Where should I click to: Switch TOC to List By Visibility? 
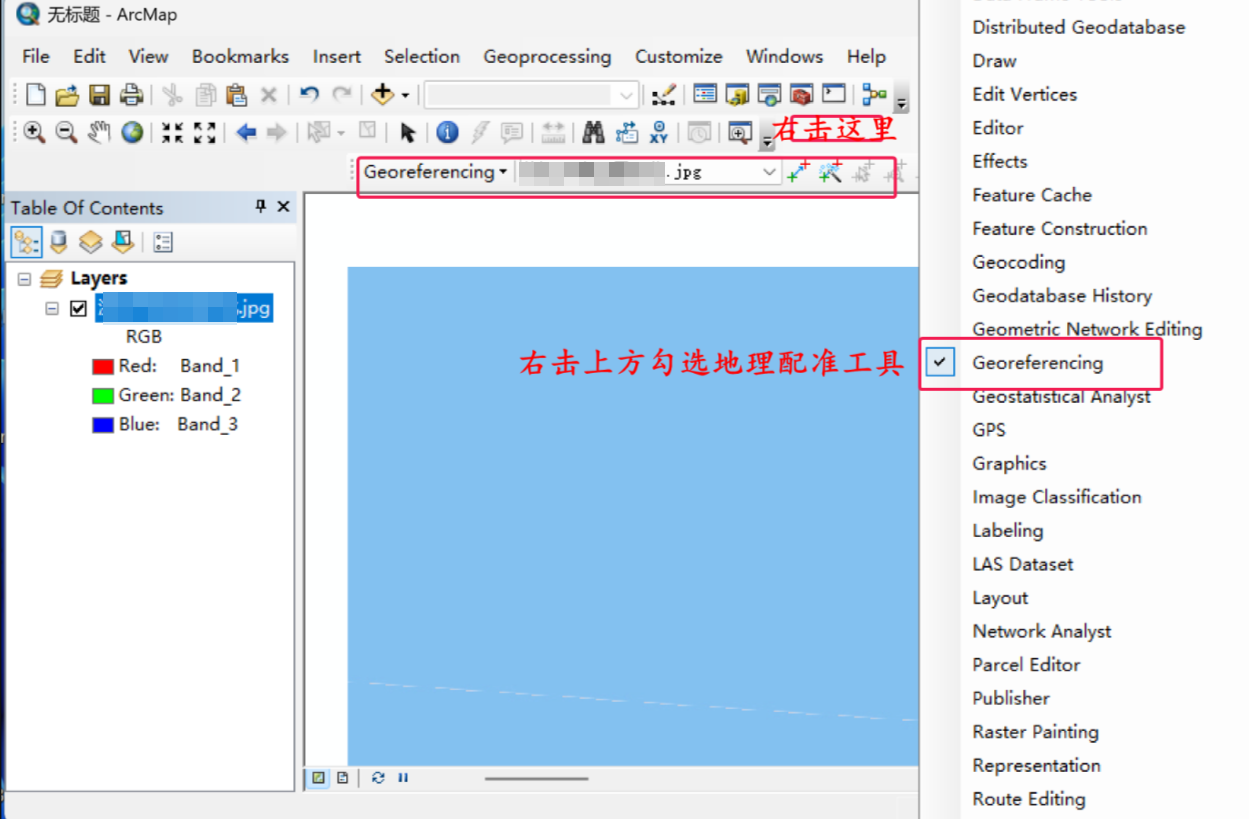click(x=91, y=242)
